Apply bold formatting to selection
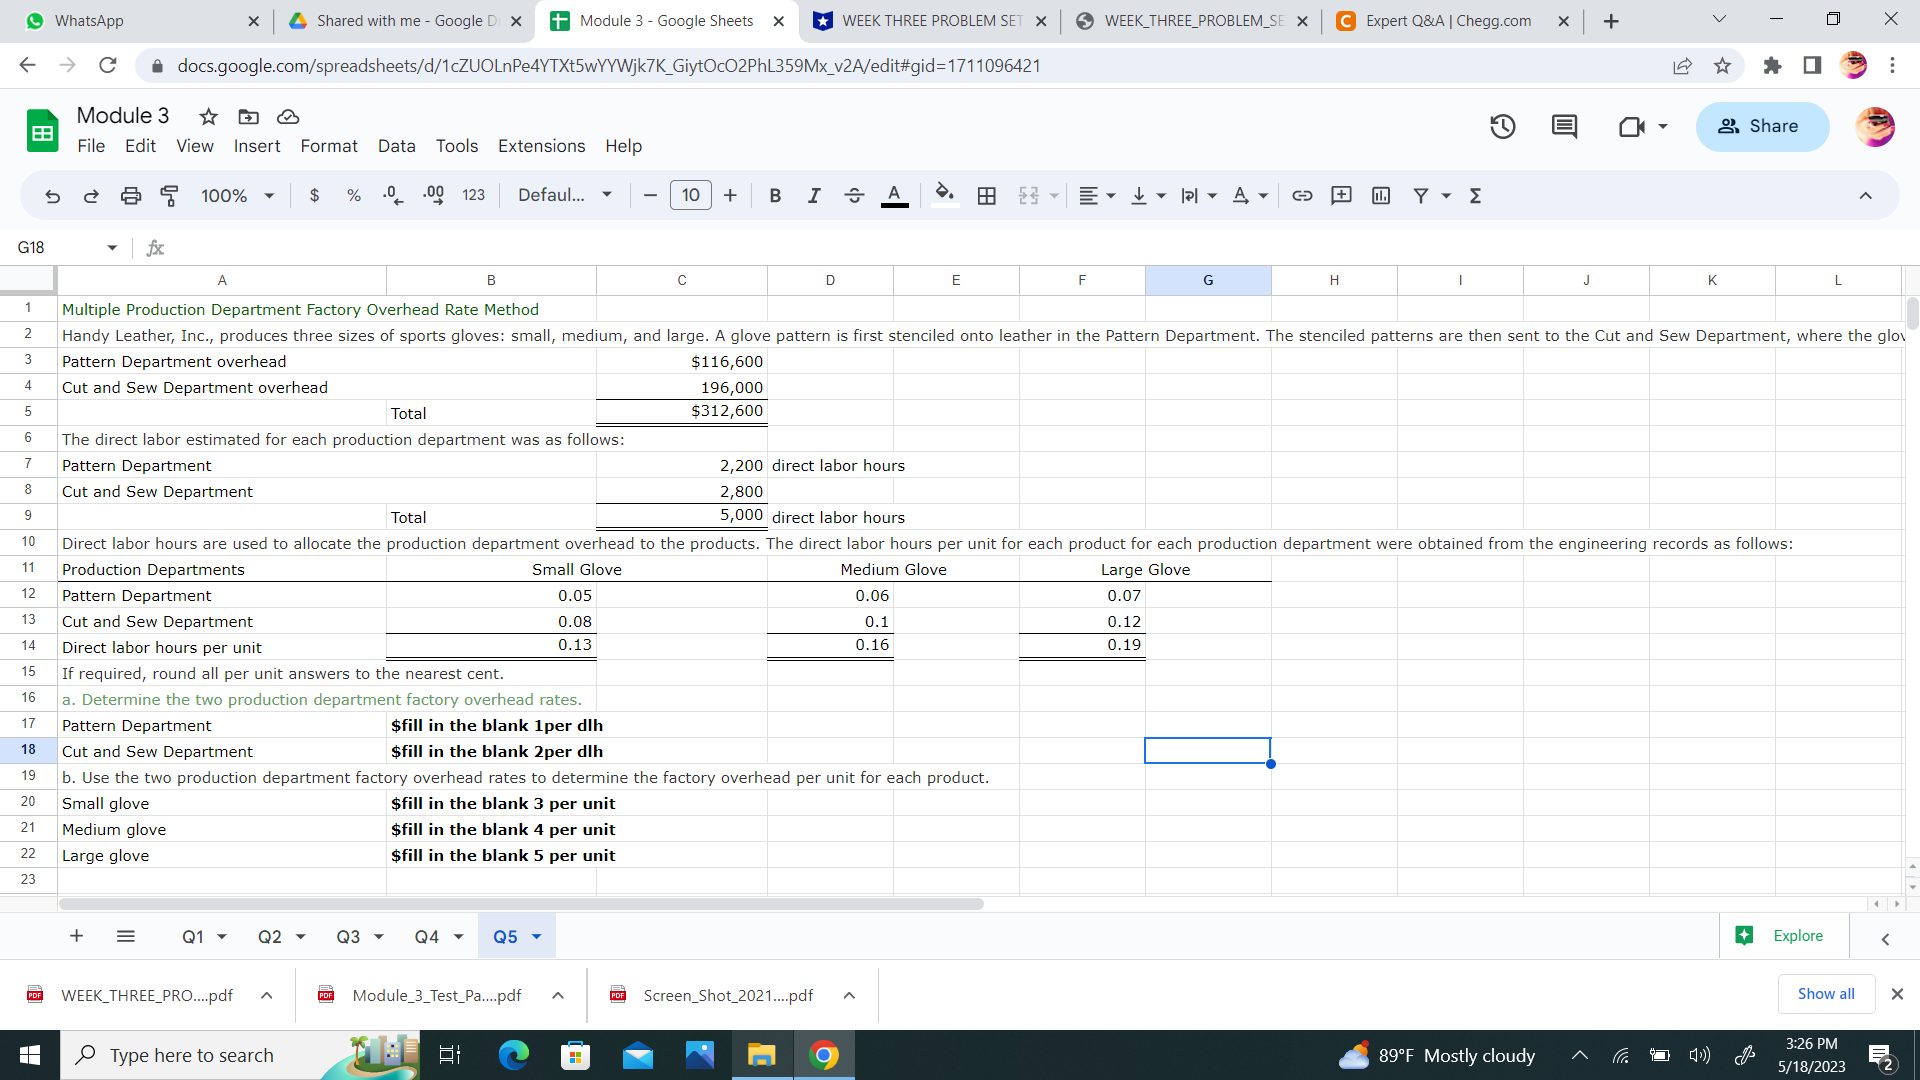 [x=775, y=195]
